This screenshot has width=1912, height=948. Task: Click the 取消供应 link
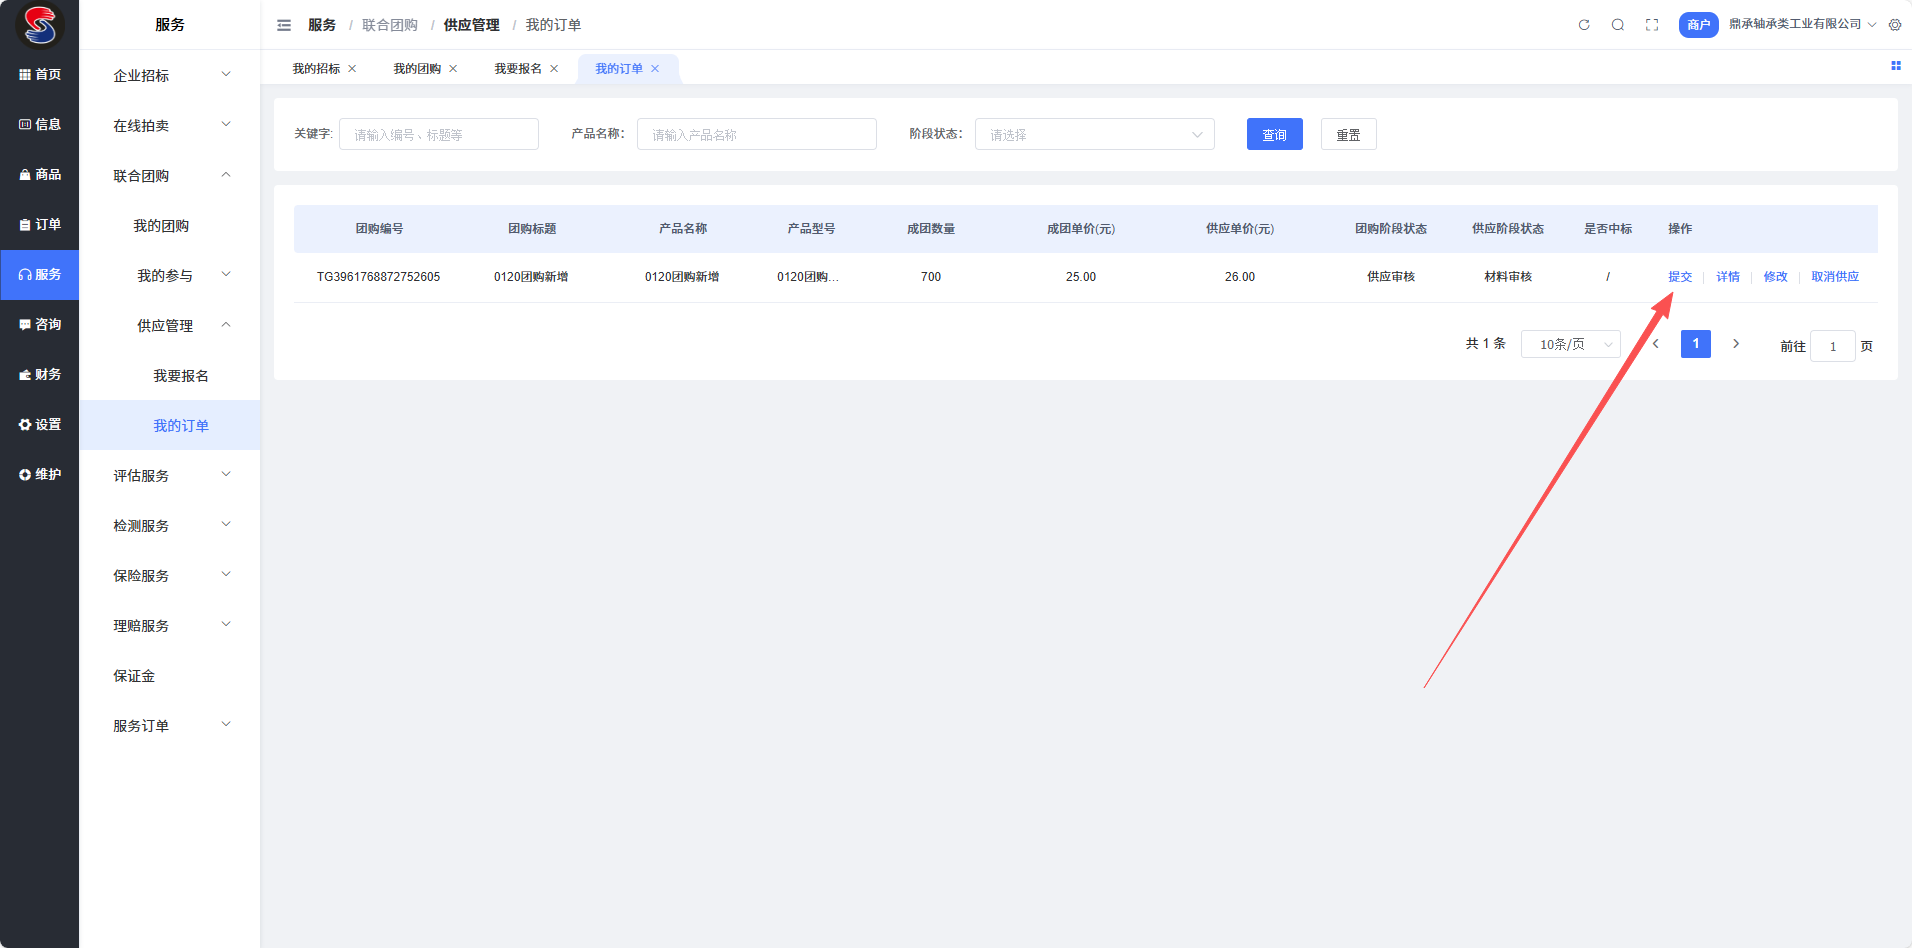tap(1834, 277)
